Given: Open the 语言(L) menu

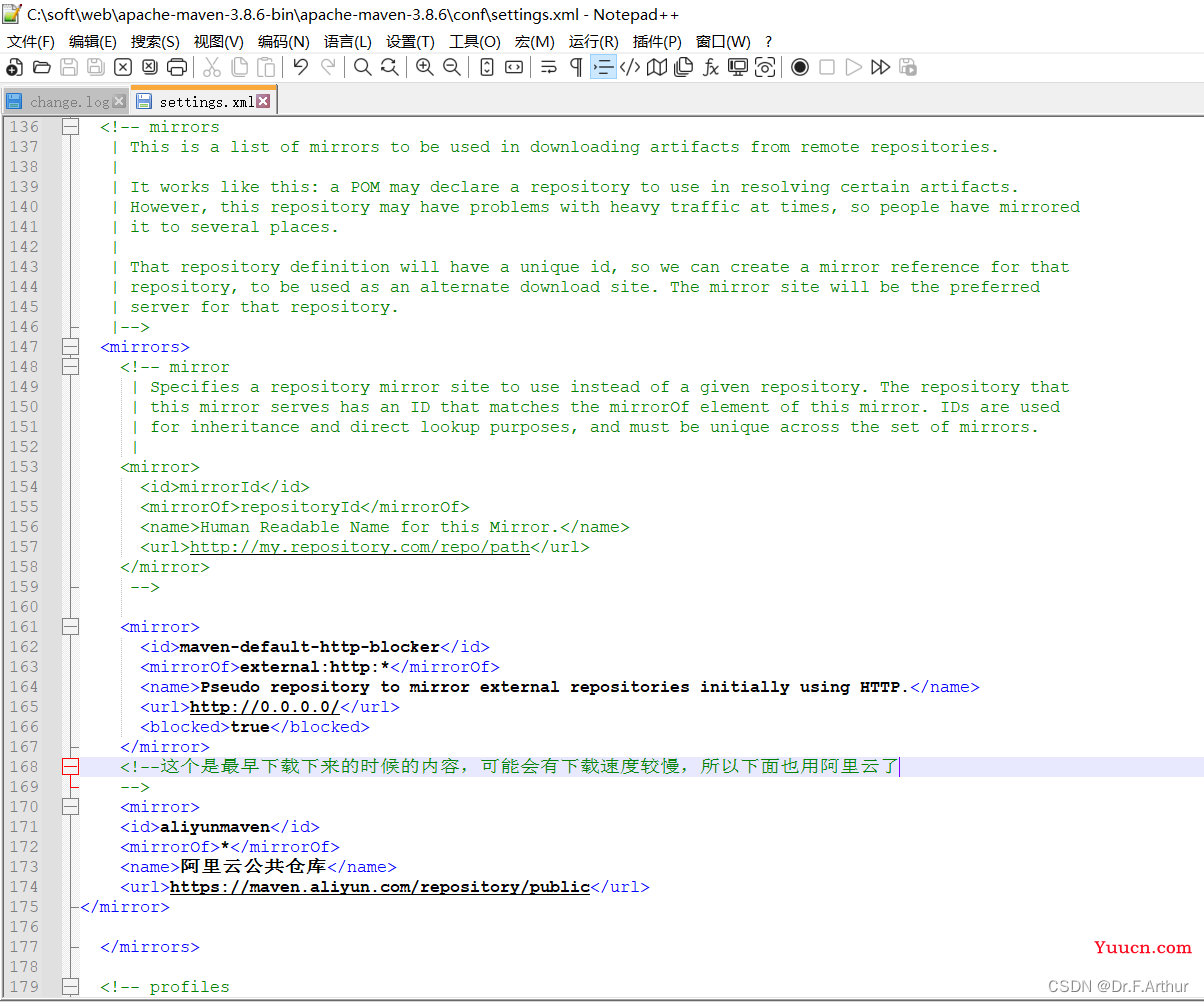Looking at the screenshot, I should coord(347,41).
